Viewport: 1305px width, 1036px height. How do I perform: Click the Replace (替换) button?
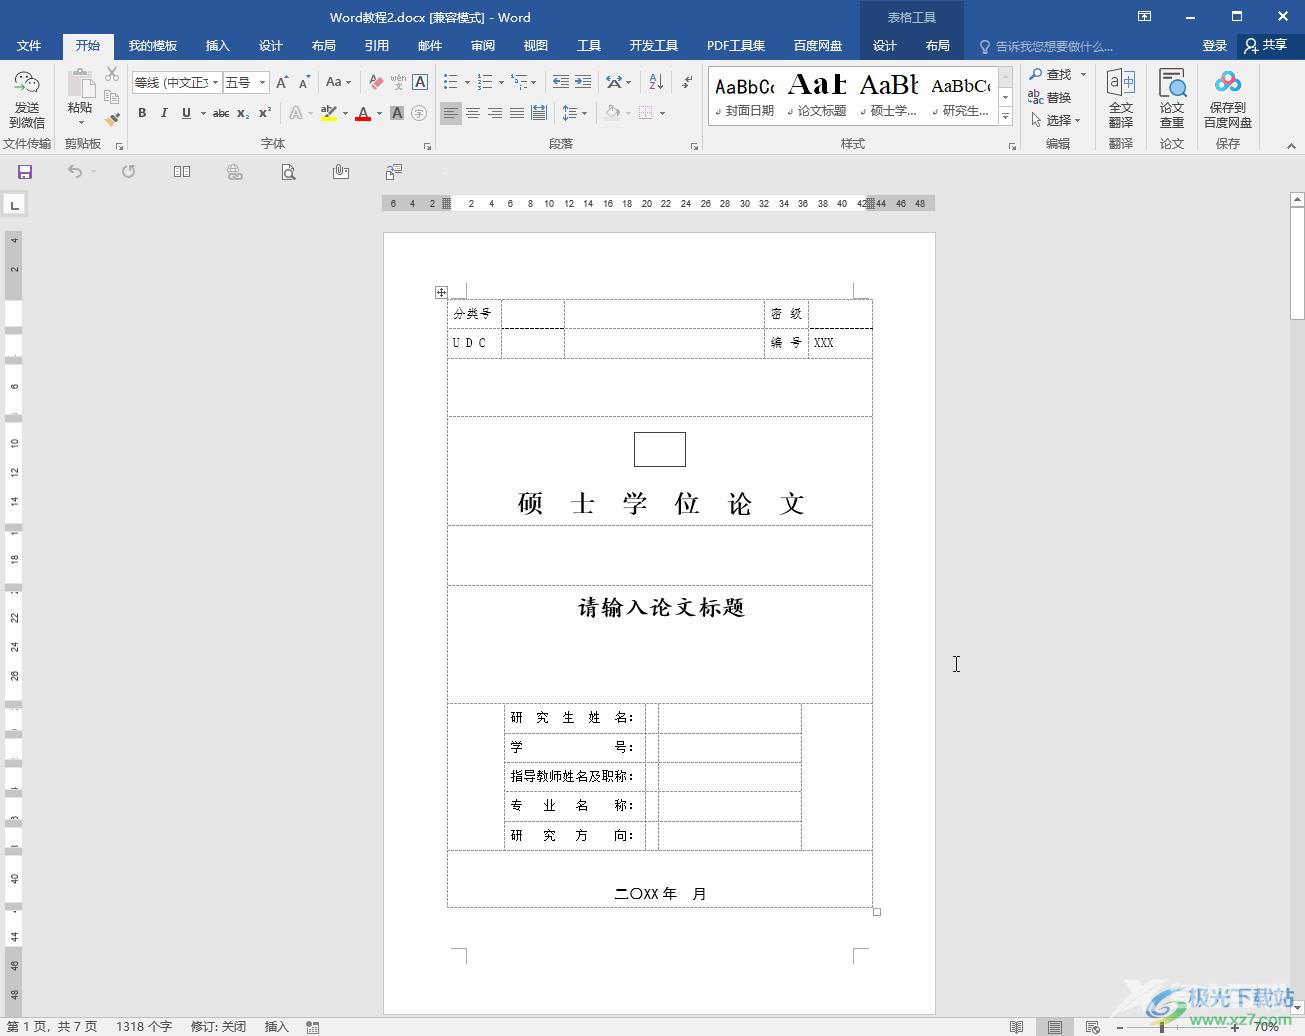point(1050,97)
